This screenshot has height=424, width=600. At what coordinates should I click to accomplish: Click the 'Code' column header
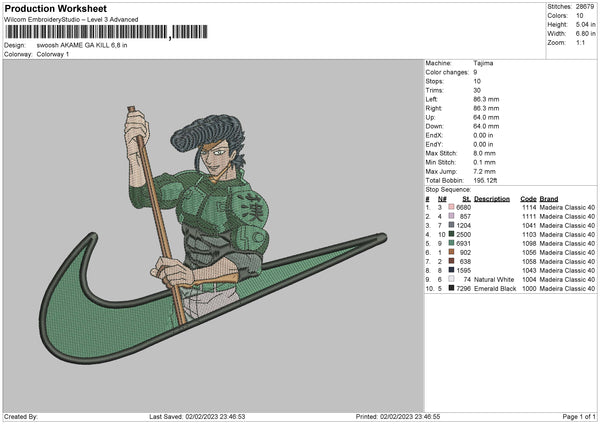tap(528, 199)
